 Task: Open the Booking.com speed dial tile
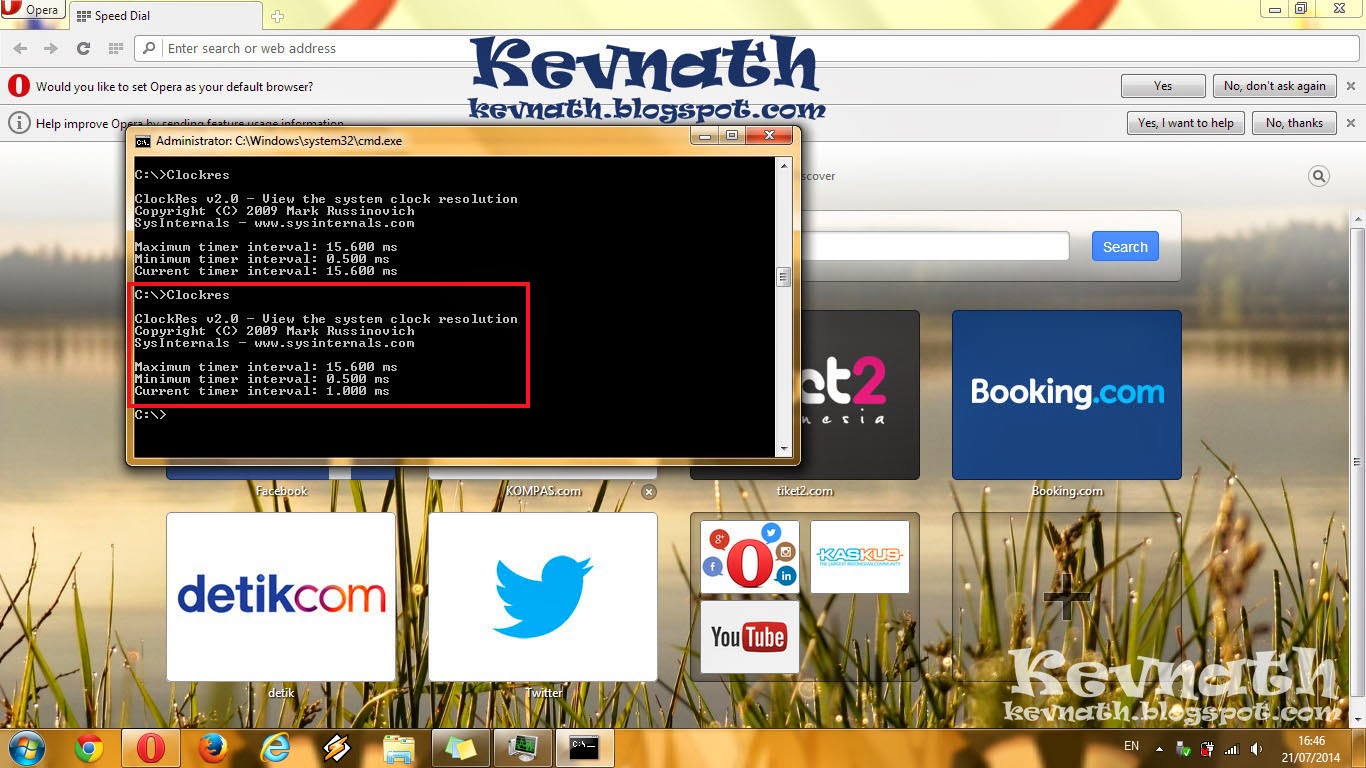[1067, 394]
